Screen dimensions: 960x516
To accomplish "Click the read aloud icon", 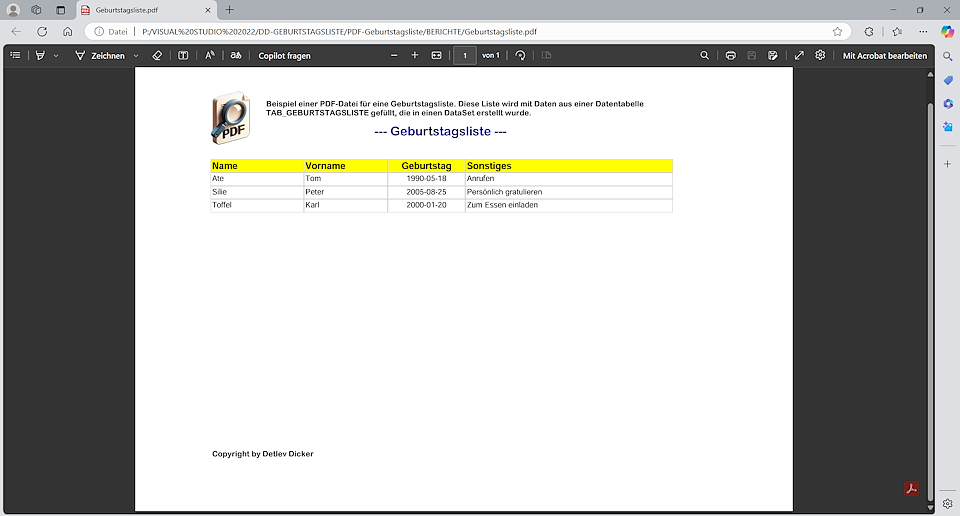I will click(x=210, y=56).
